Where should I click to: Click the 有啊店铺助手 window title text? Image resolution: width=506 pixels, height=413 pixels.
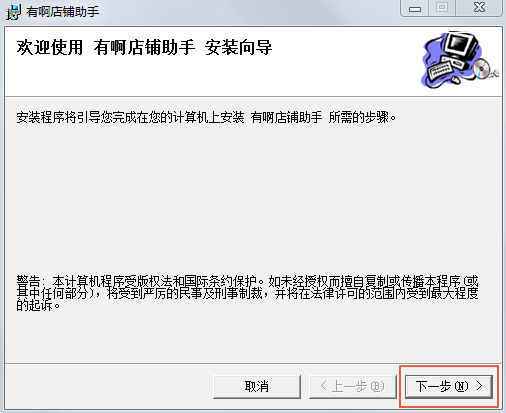pyautogui.click(x=62, y=12)
